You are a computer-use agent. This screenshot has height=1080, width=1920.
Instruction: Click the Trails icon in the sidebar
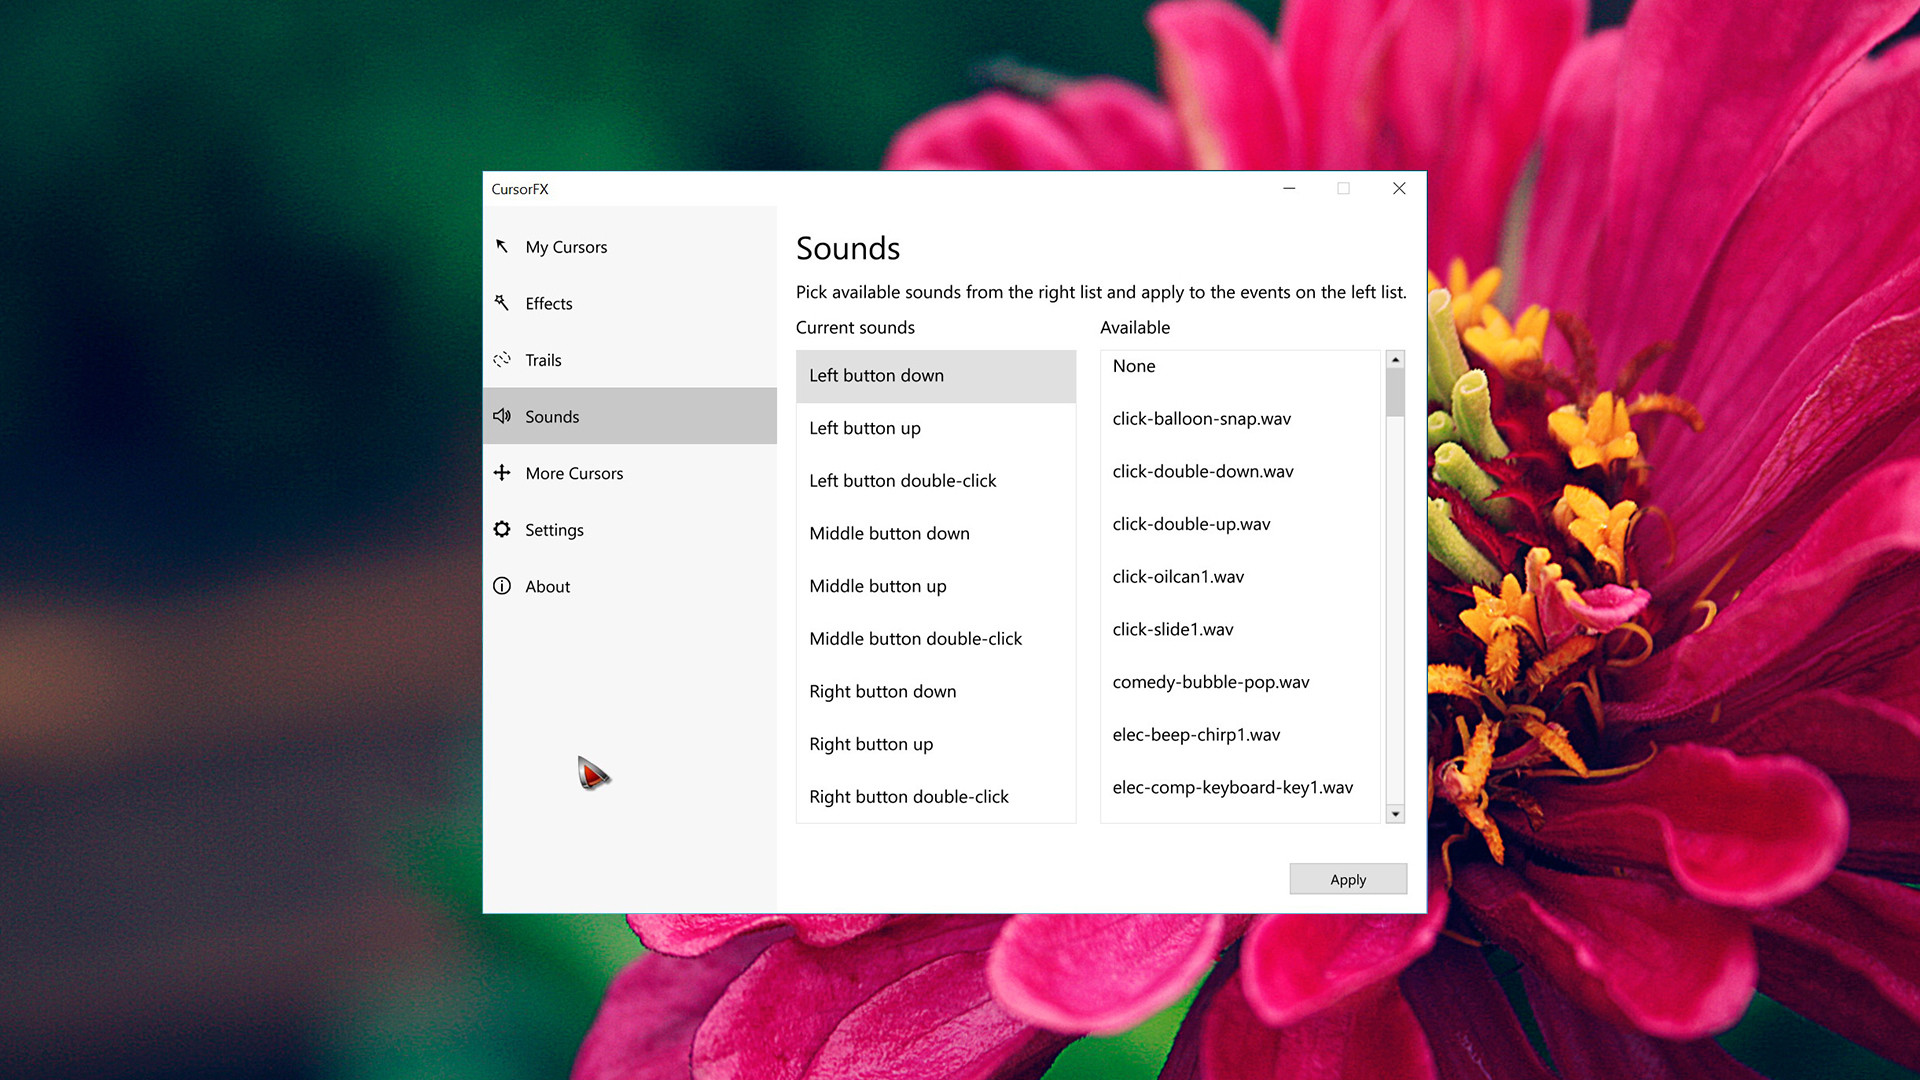pyautogui.click(x=503, y=360)
